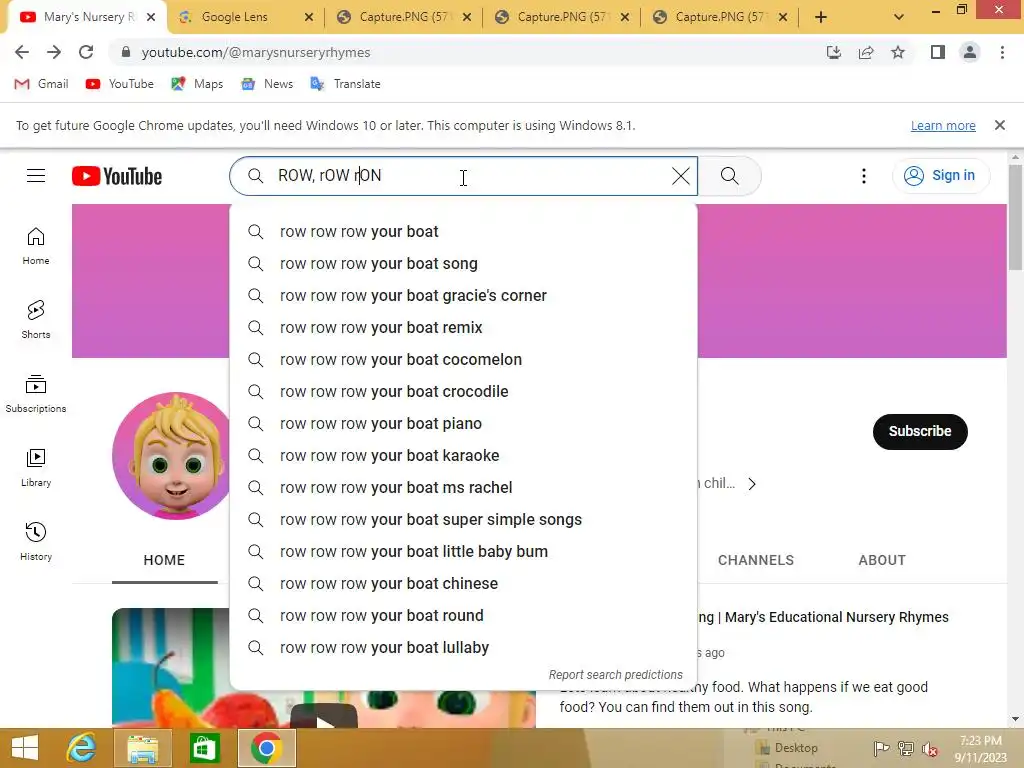Open History in the sidebar
Viewport: 1024px width, 768px height.
(x=36, y=541)
